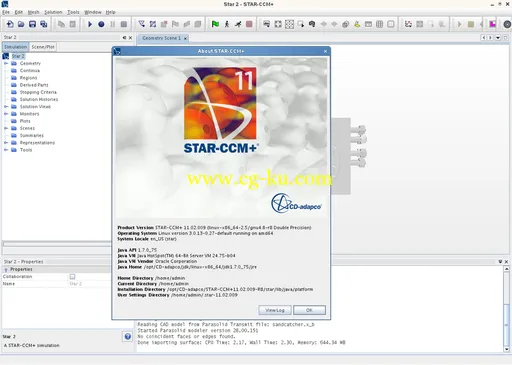The image size is (512, 365).
Task: Click the red Stop solver square icon
Action: click(249, 24)
